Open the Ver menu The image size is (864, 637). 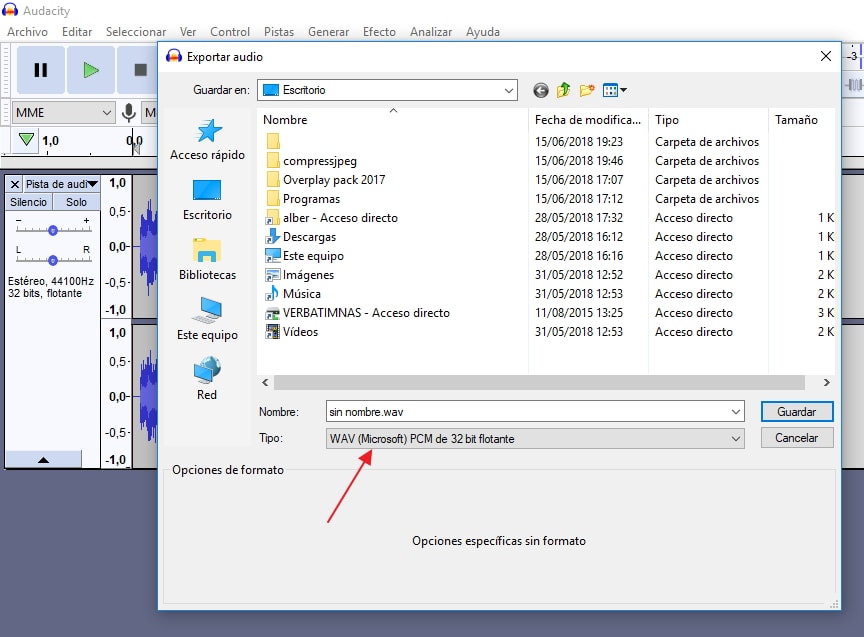pyautogui.click(x=188, y=32)
